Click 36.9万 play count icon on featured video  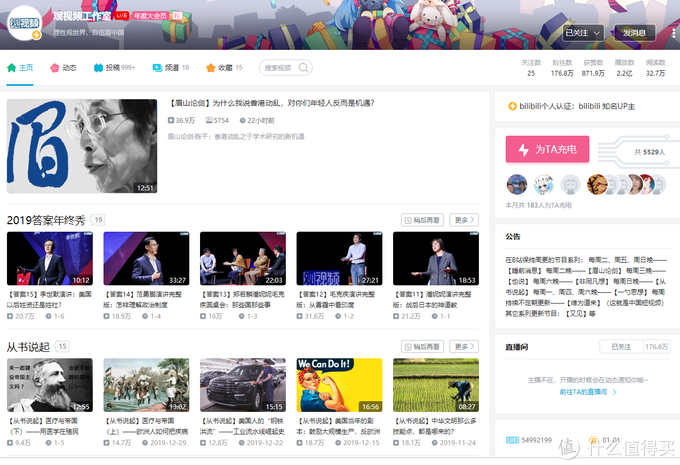(x=171, y=120)
